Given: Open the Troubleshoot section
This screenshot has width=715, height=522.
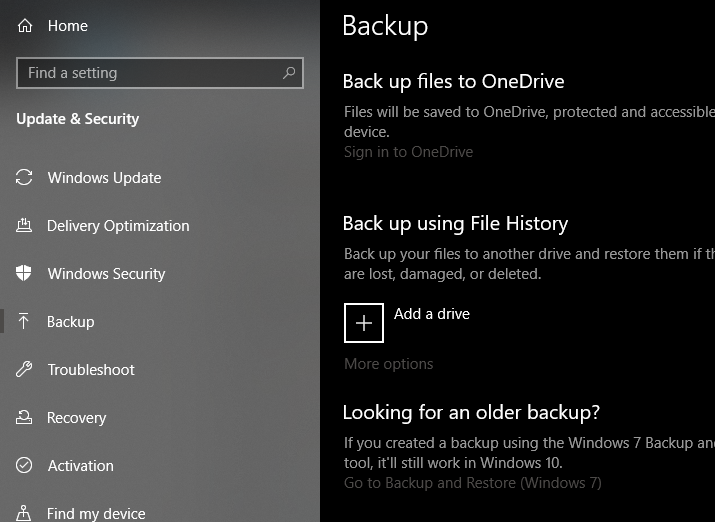Looking at the screenshot, I should coord(91,369).
